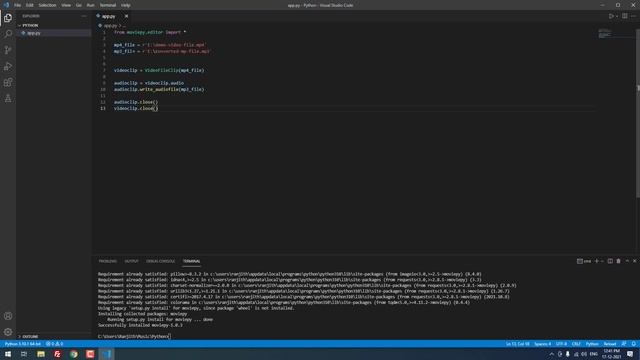Select the app.py editor tab
The width and height of the screenshot is (640, 360).
click(108, 16)
